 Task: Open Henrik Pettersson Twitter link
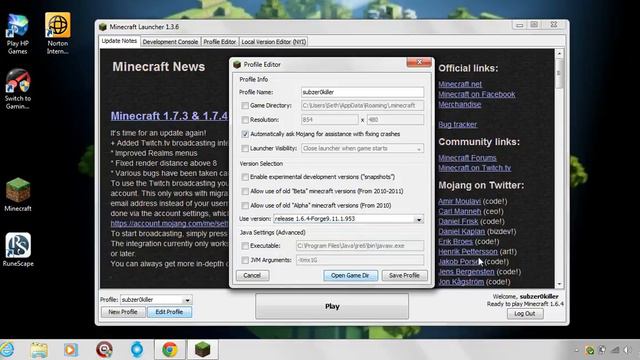coord(468,251)
